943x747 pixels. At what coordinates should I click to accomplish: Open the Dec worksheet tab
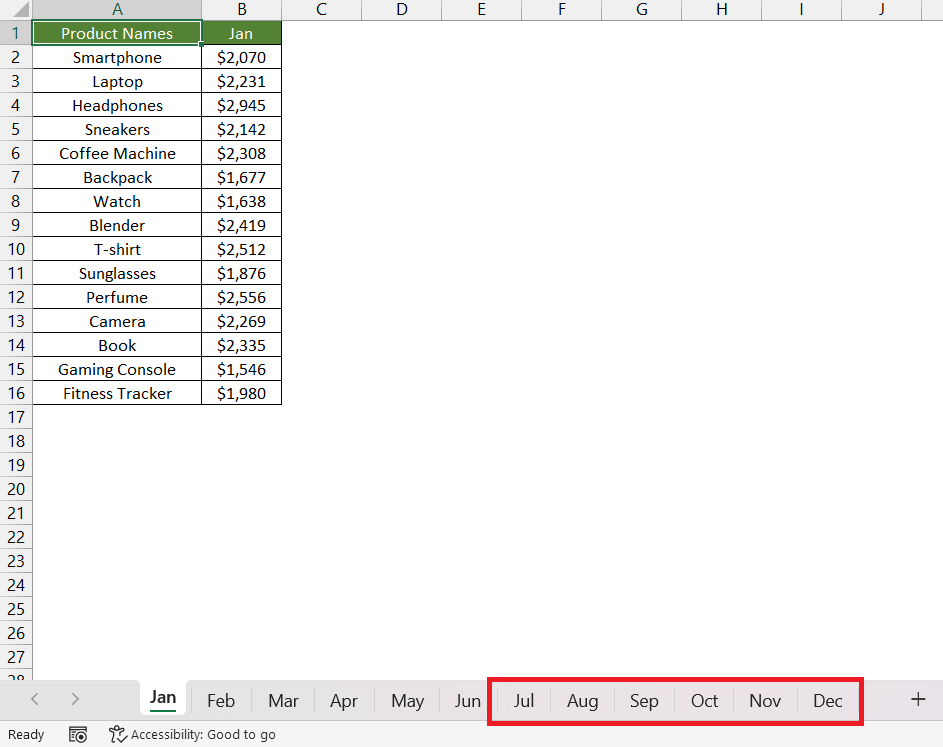pyautogui.click(x=827, y=700)
